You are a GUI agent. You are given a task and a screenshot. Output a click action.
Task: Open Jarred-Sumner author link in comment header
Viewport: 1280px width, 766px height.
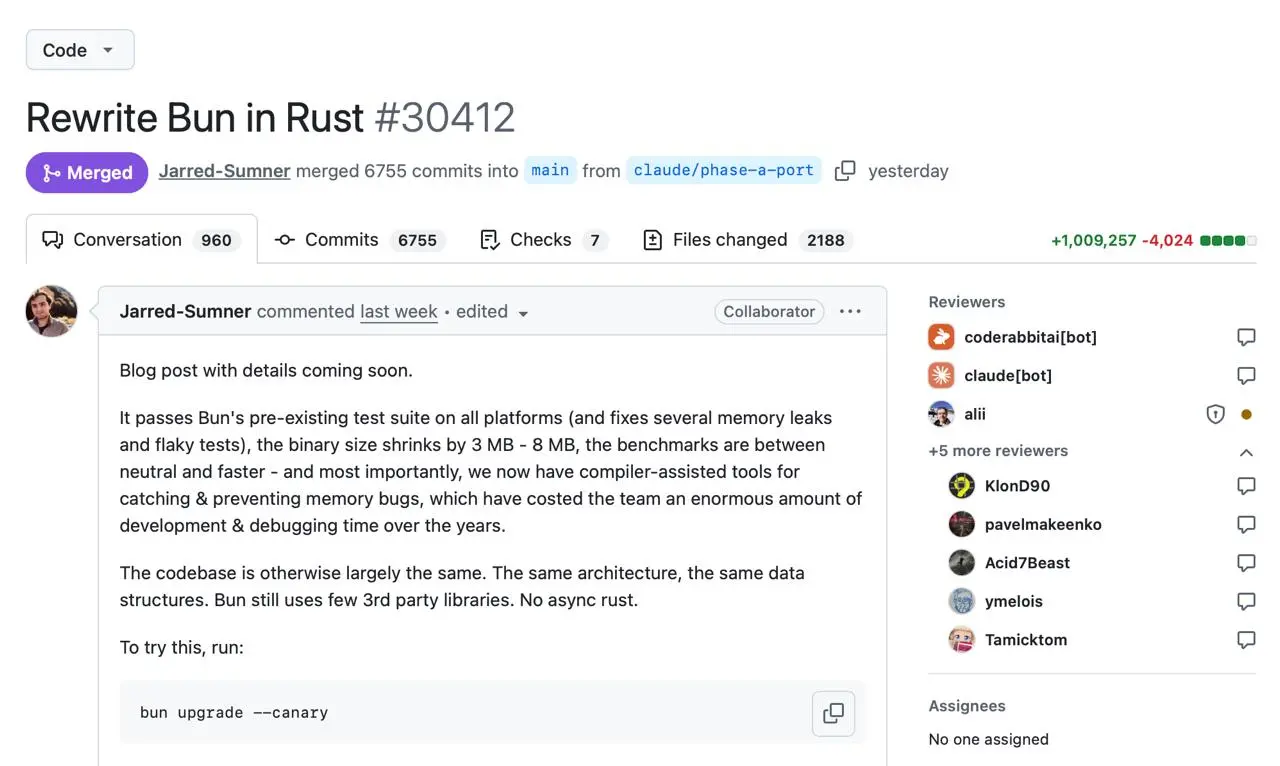pyautogui.click(x=185, y=311)
